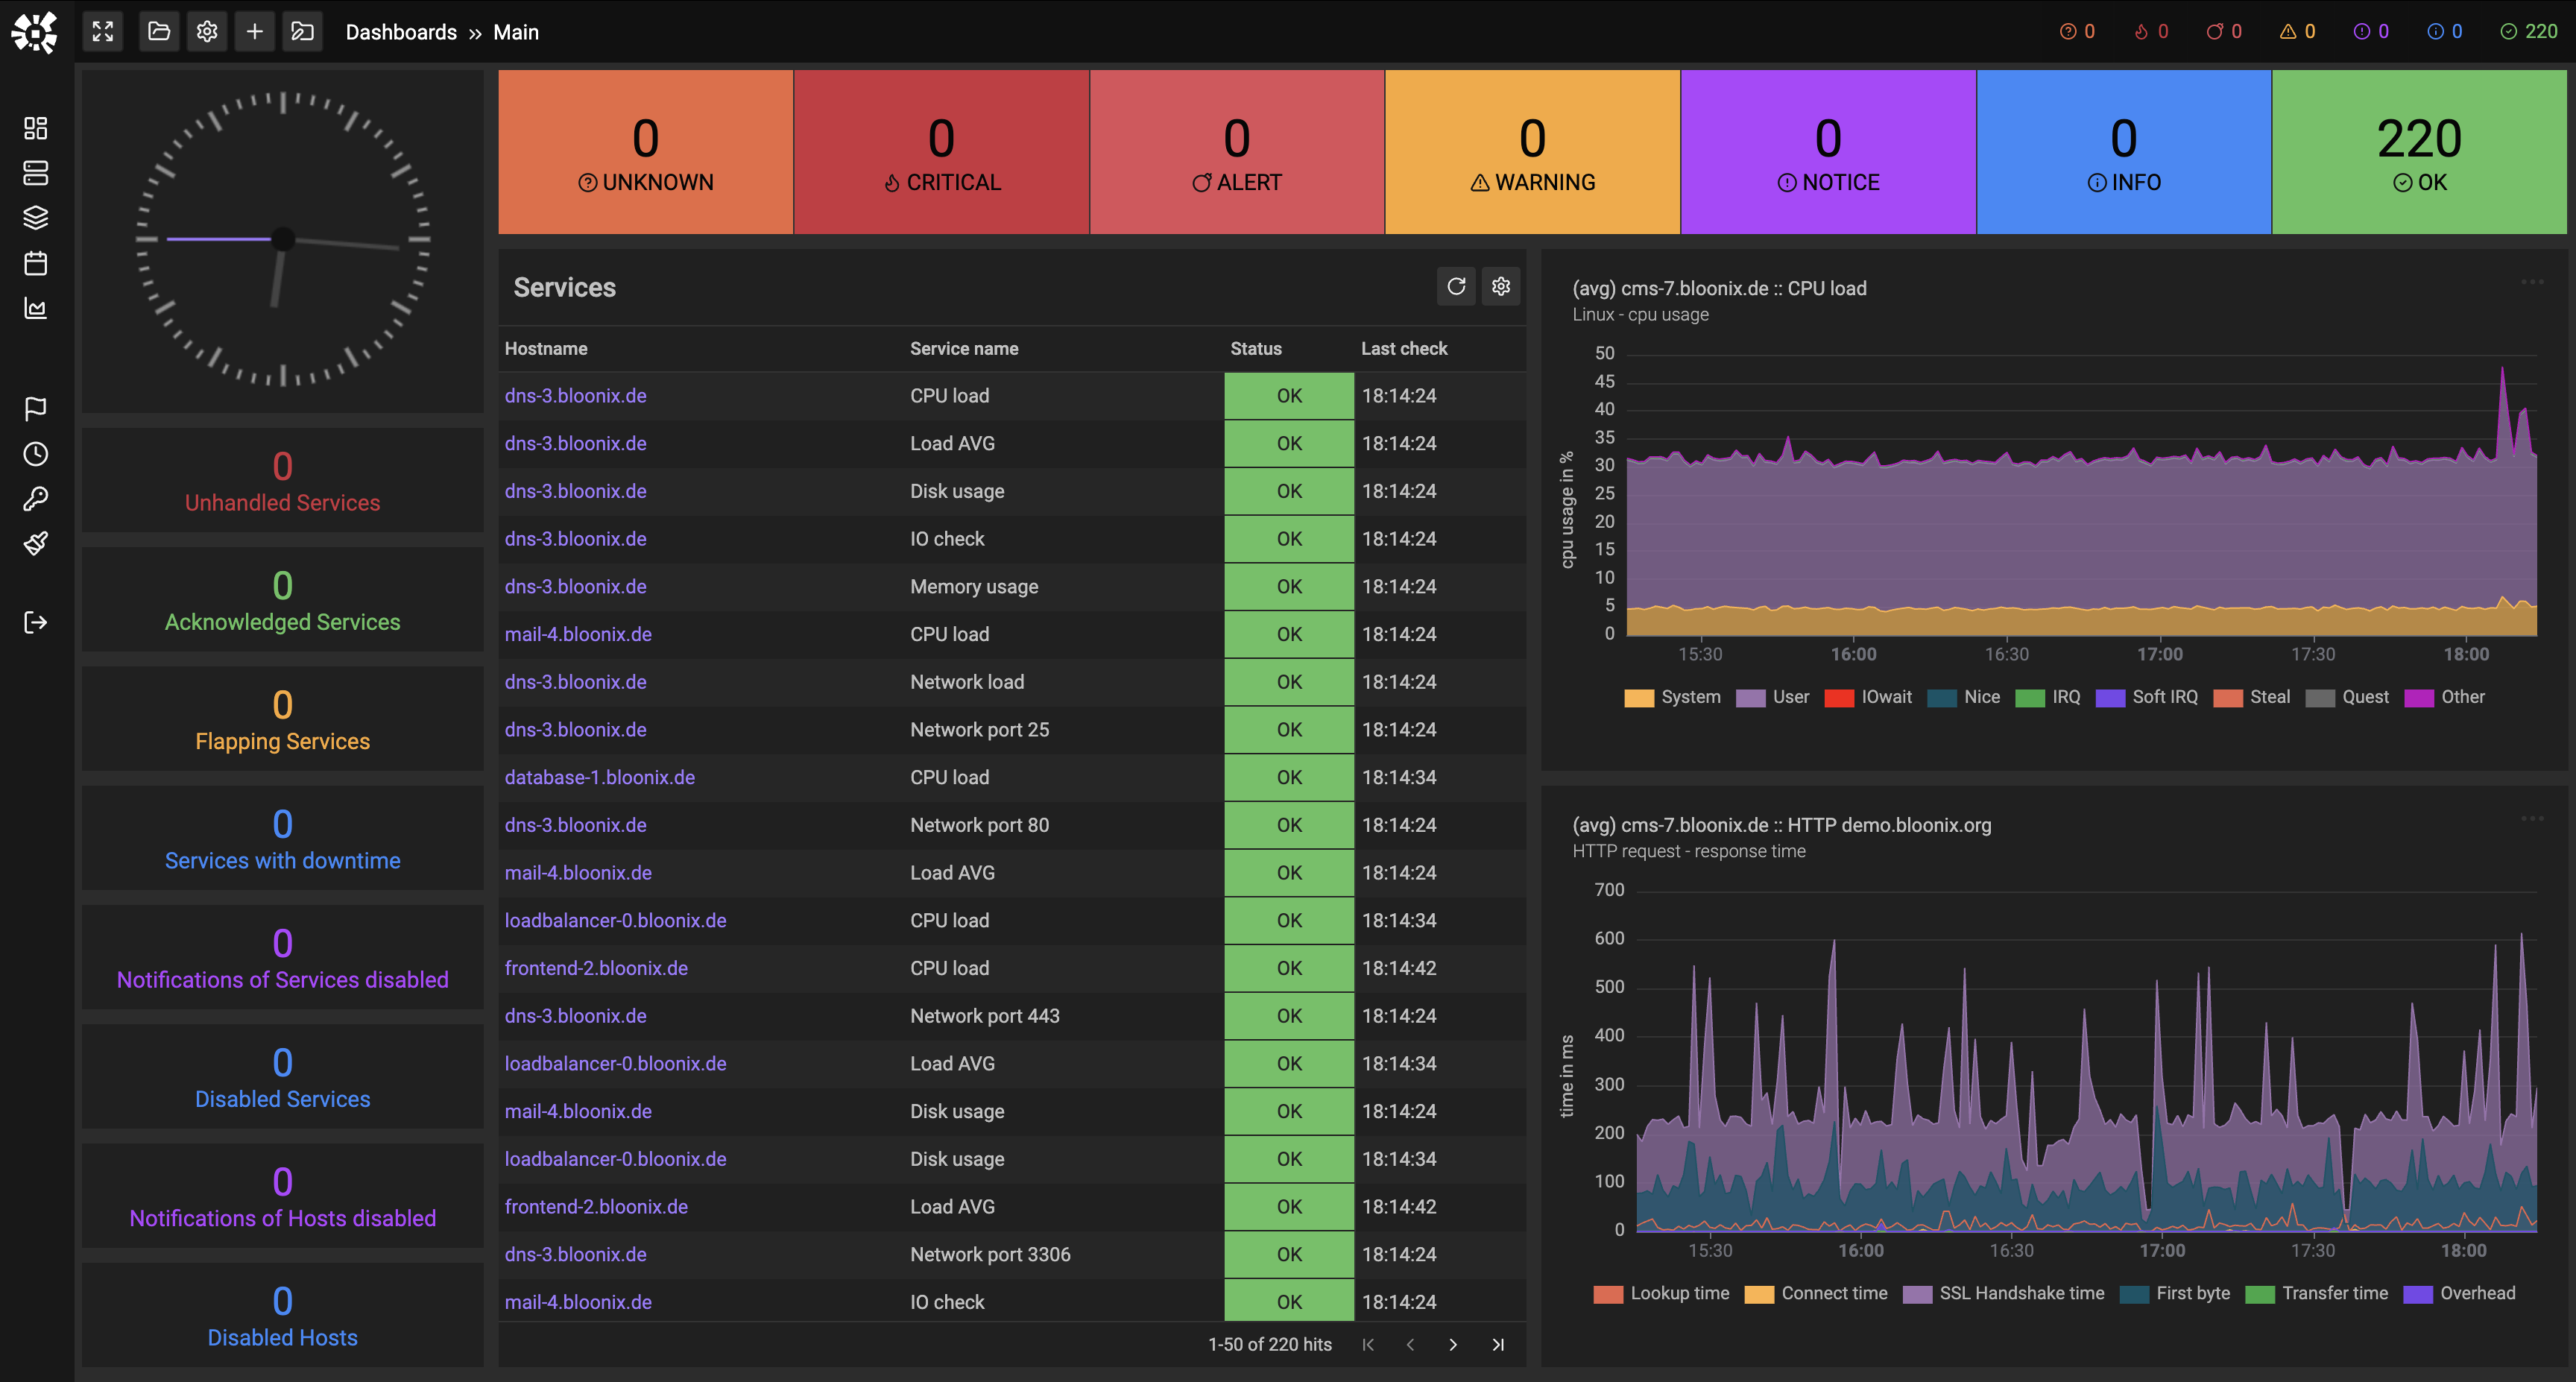Click the plus icon to add dashlet
This screenshot has height=1382, width=2576.
click(255, 32)
